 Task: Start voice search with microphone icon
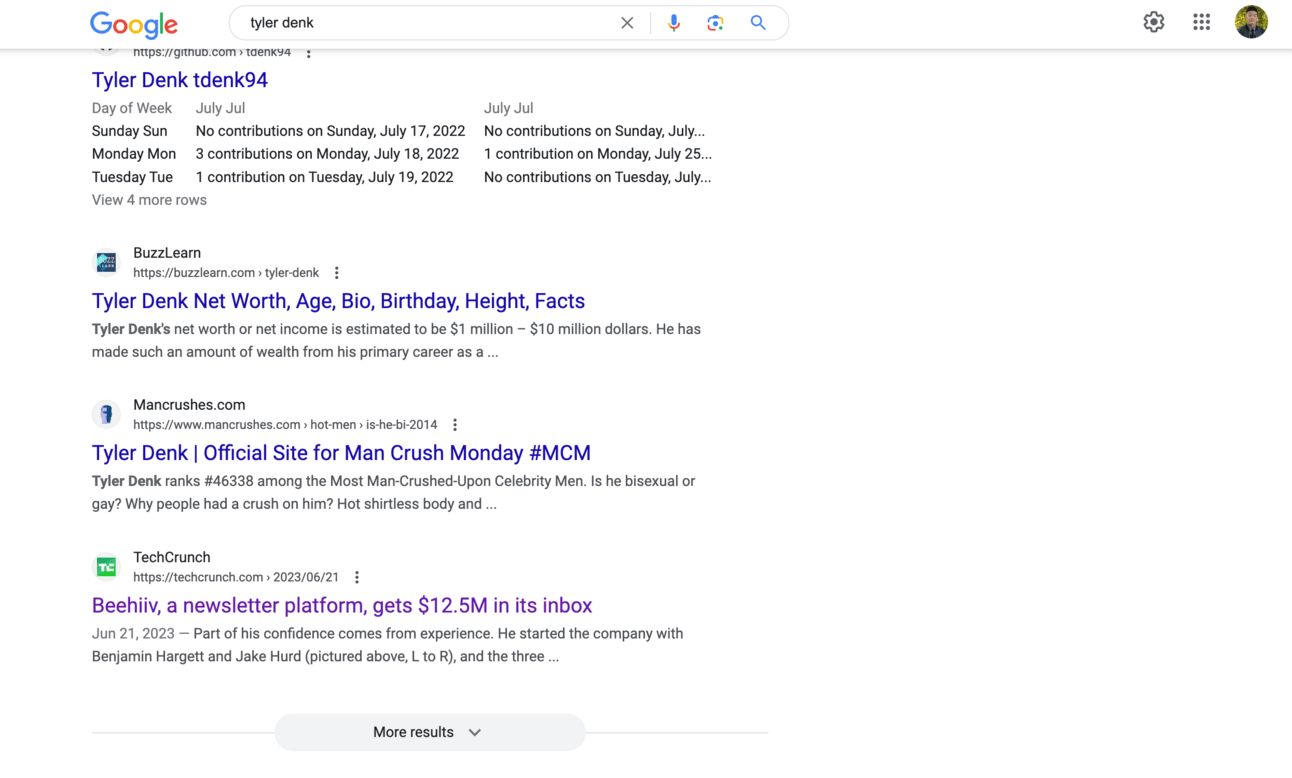pos(674,23)
